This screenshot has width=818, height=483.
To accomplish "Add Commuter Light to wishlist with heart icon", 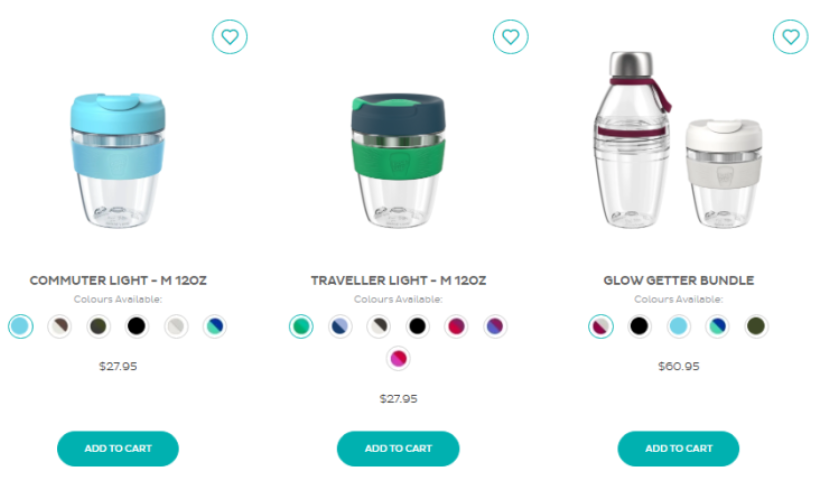I will pyautogui.click(x=230, y=37).
